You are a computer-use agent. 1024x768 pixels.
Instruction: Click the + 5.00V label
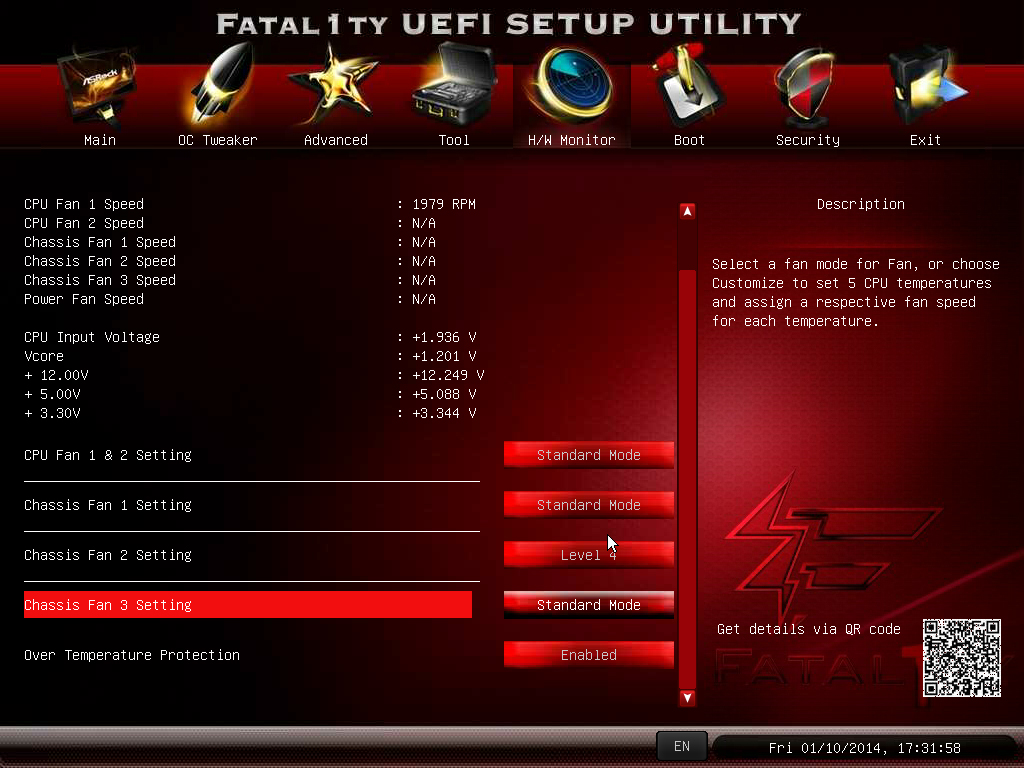point(52,394)
